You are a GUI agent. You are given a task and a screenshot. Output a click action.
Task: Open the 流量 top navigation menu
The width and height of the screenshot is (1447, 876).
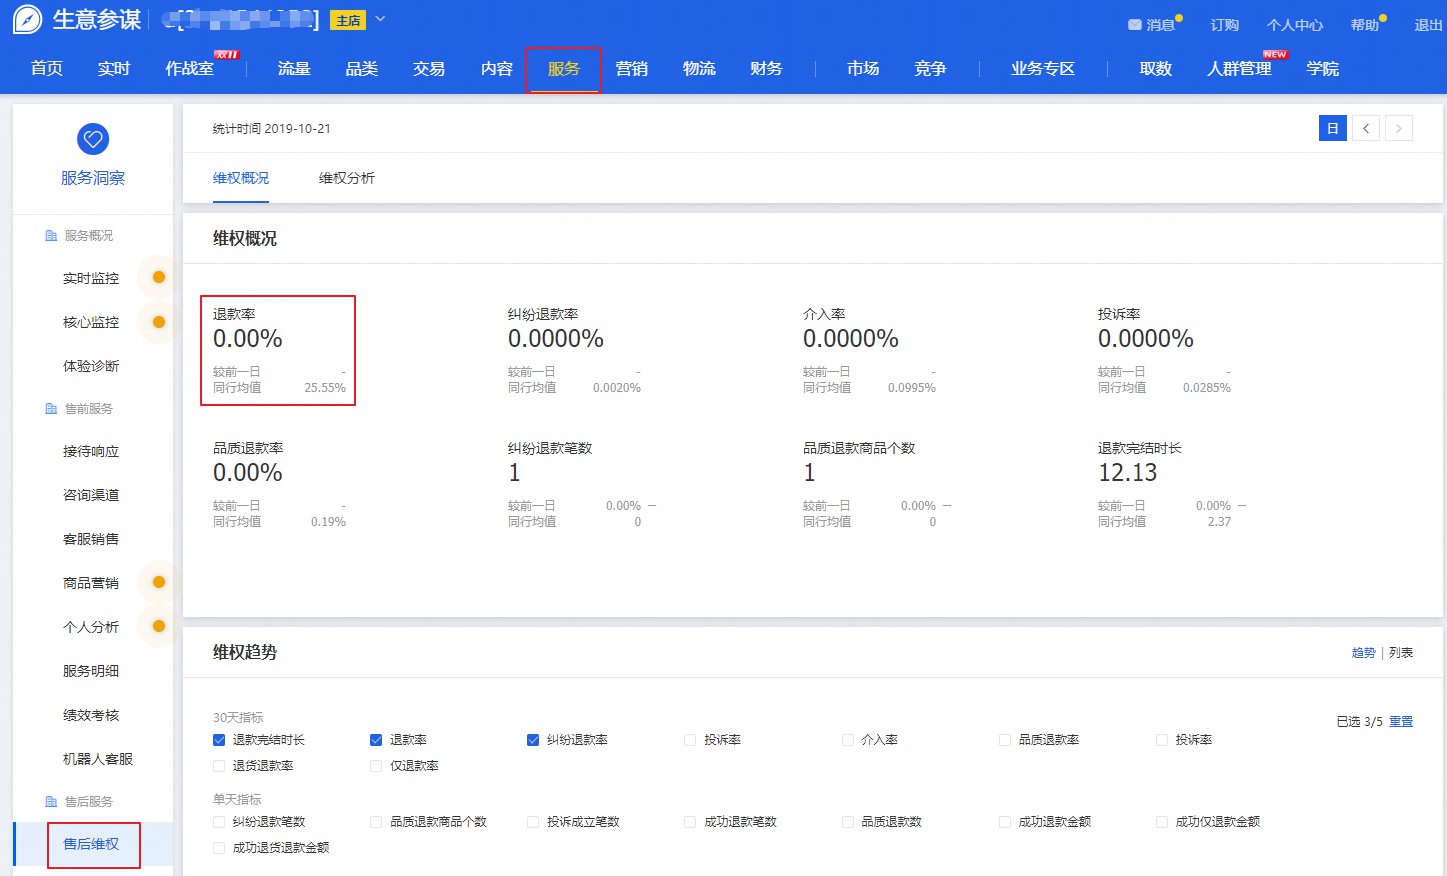(294, 68)
